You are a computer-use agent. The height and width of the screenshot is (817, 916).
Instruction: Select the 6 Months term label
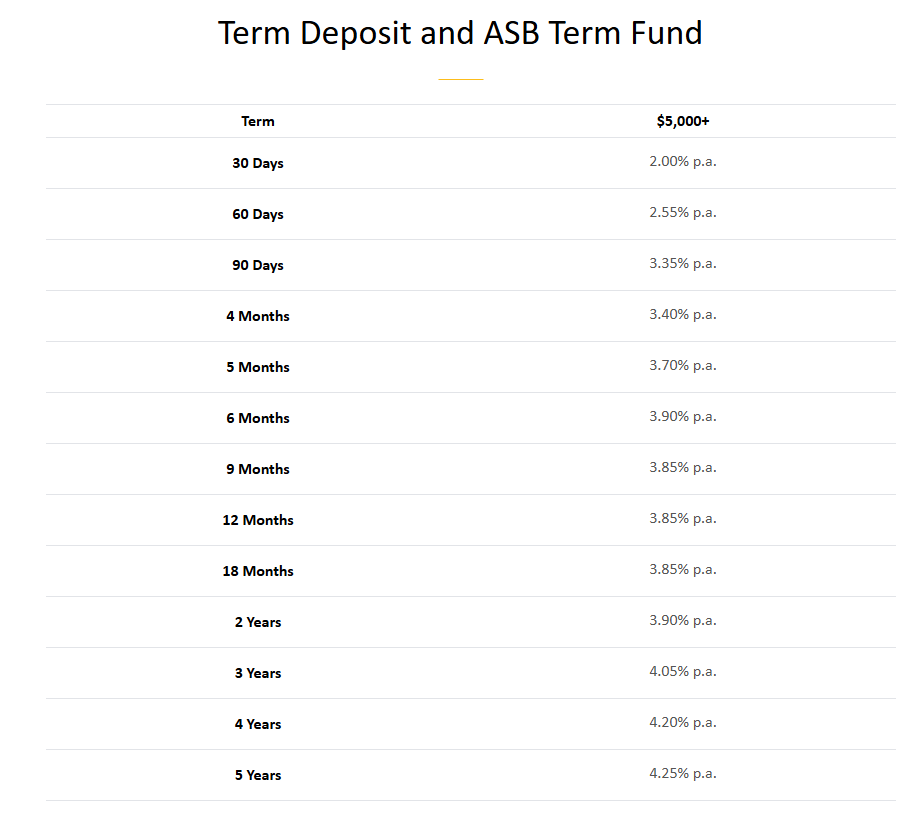click(258, 418)
